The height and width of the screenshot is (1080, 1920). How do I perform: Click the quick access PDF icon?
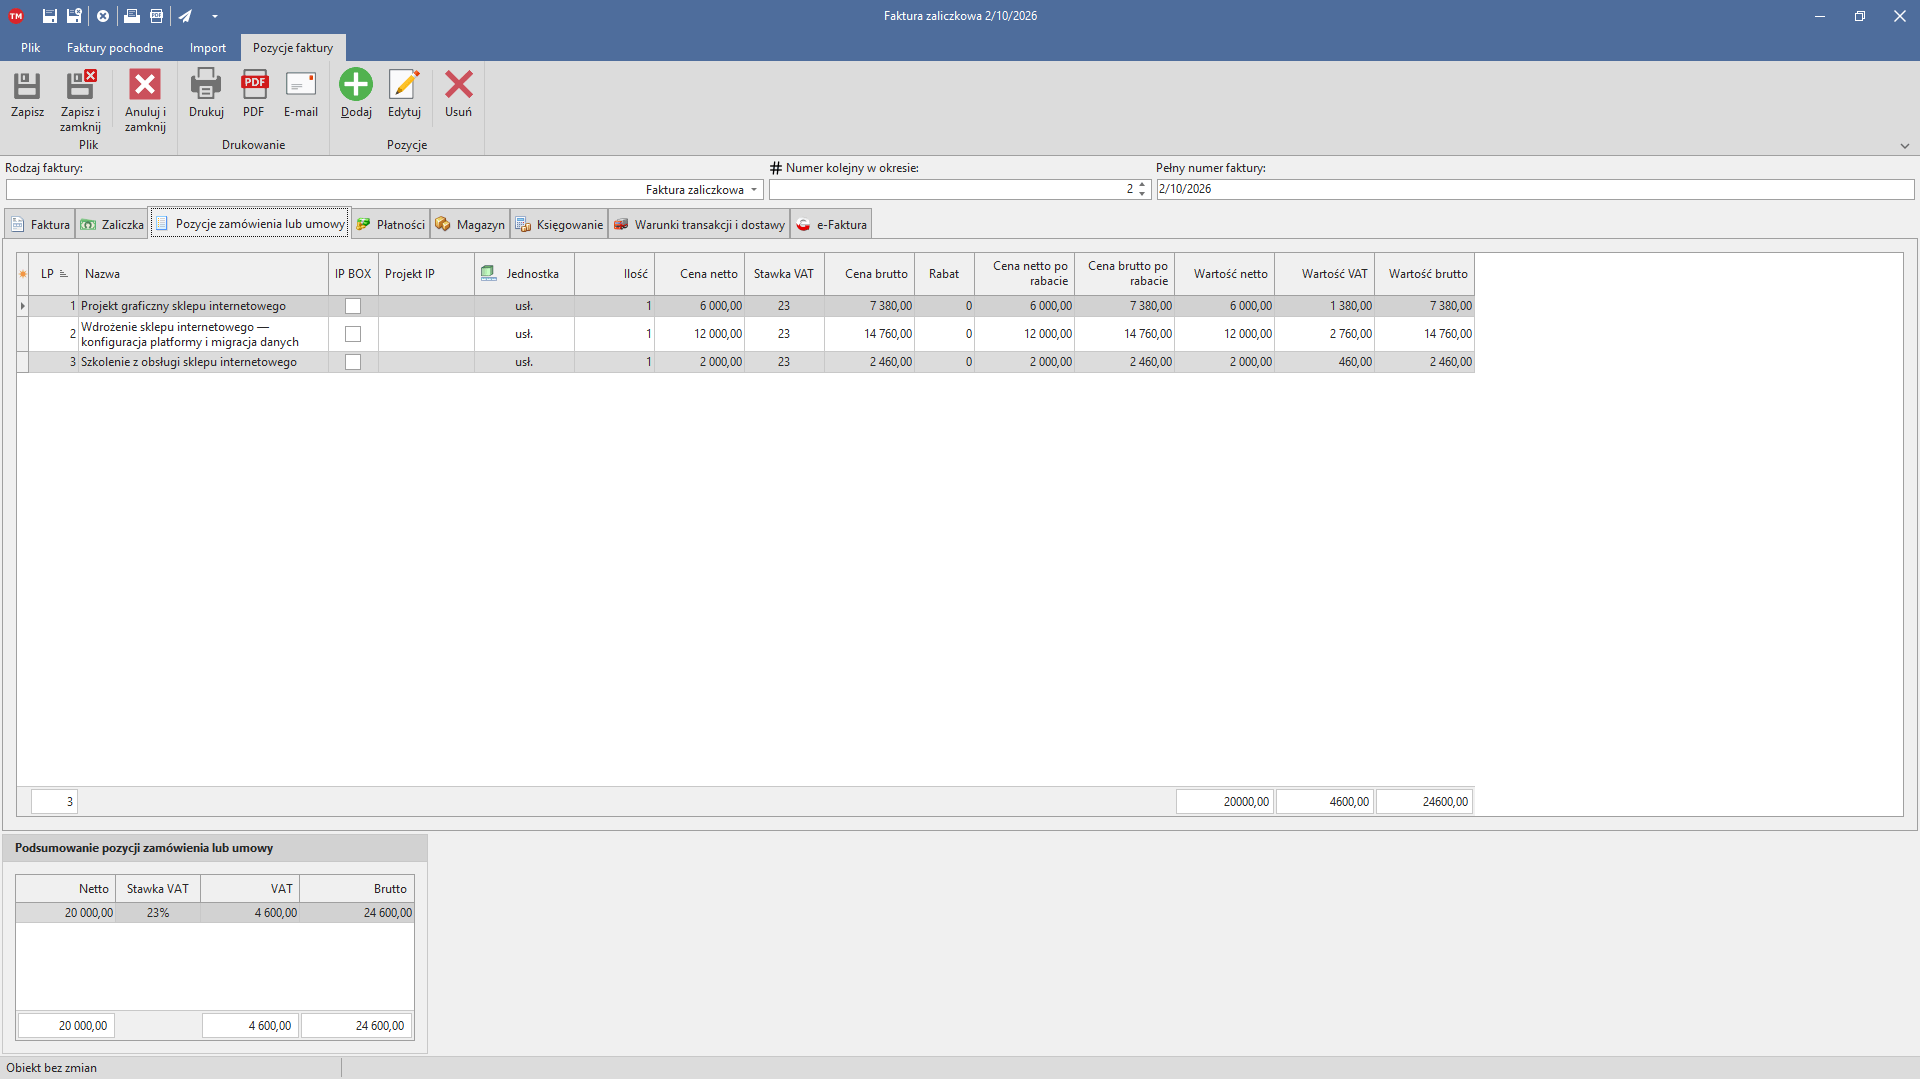pyautogui.click(x=156, y=16)
